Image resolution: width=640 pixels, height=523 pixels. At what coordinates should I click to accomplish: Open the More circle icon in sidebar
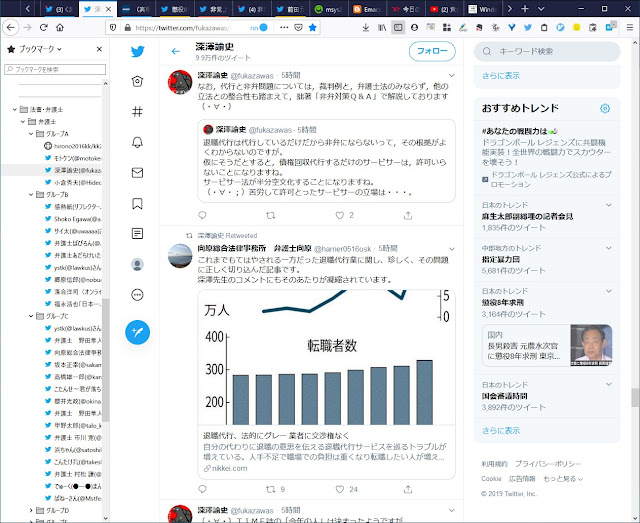click(x=138, y=295)
